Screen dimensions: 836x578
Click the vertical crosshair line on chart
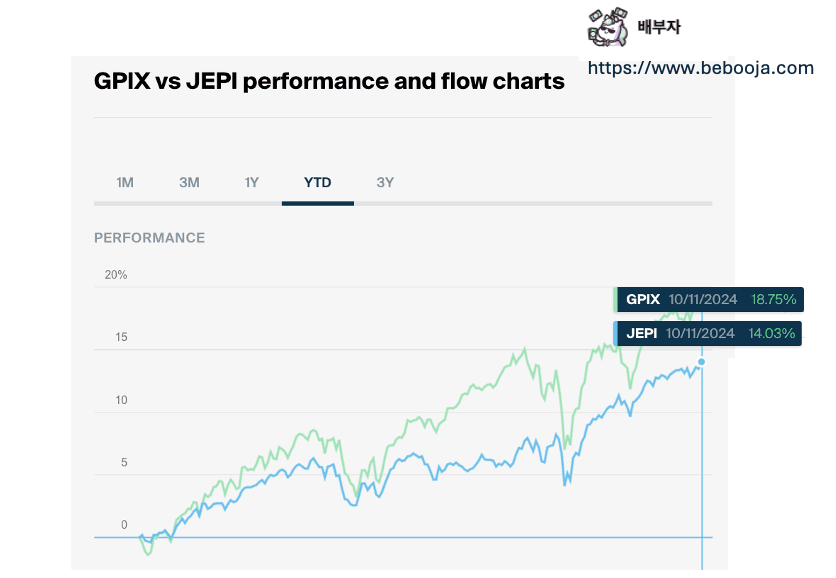(x=702, y=464)
